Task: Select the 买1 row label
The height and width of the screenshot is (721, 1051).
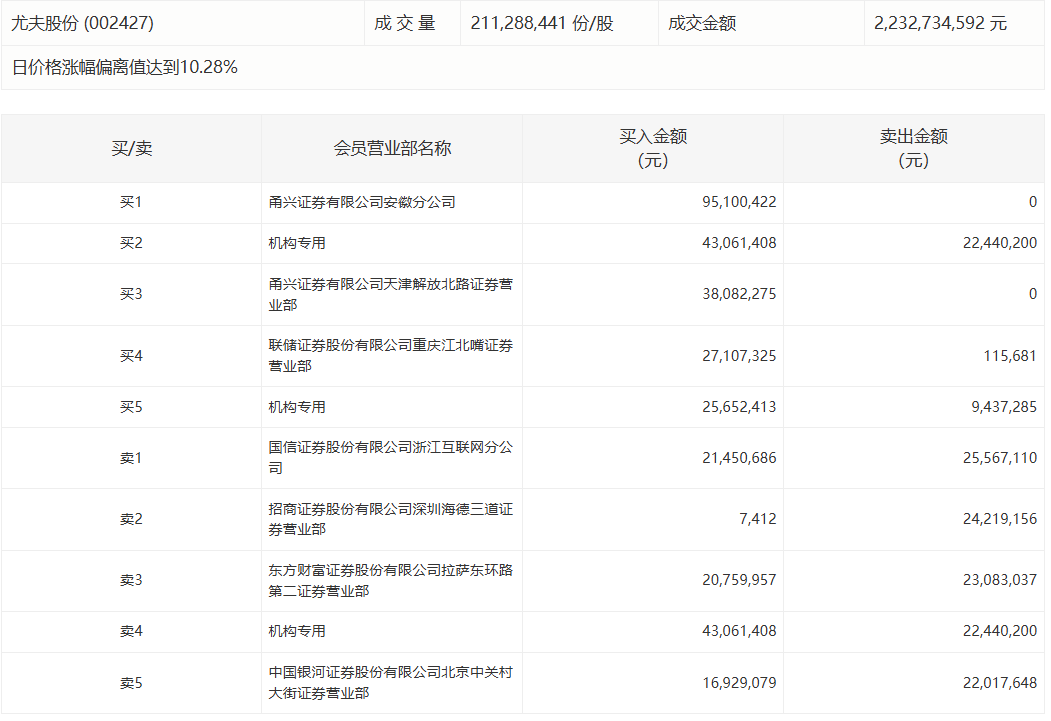Action: tap(131, 202)
